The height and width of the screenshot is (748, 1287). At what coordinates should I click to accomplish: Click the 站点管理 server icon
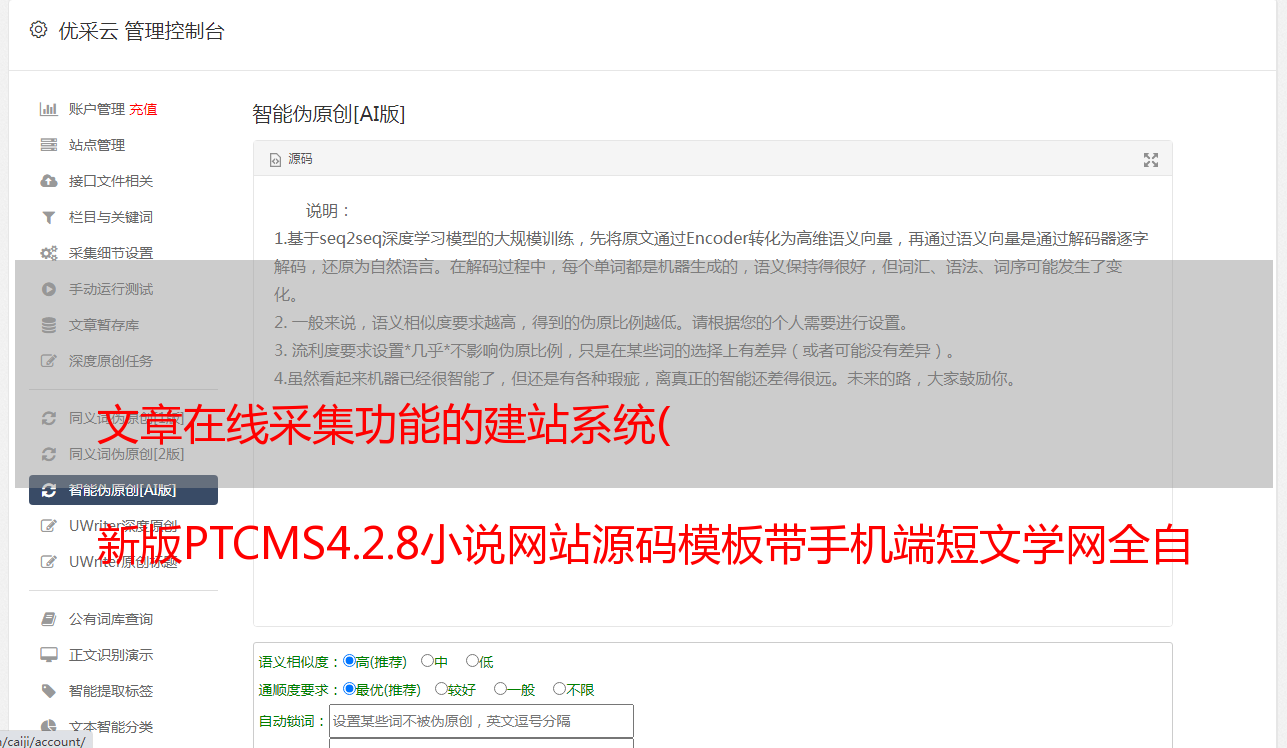click(x=48, y=145)
